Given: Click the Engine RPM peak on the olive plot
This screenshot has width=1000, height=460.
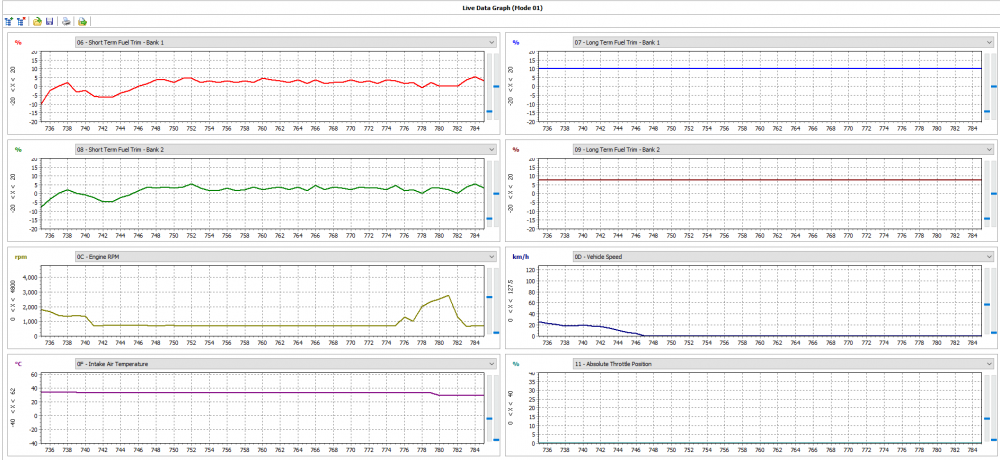Looking at the screenshot, I should 448,295.
